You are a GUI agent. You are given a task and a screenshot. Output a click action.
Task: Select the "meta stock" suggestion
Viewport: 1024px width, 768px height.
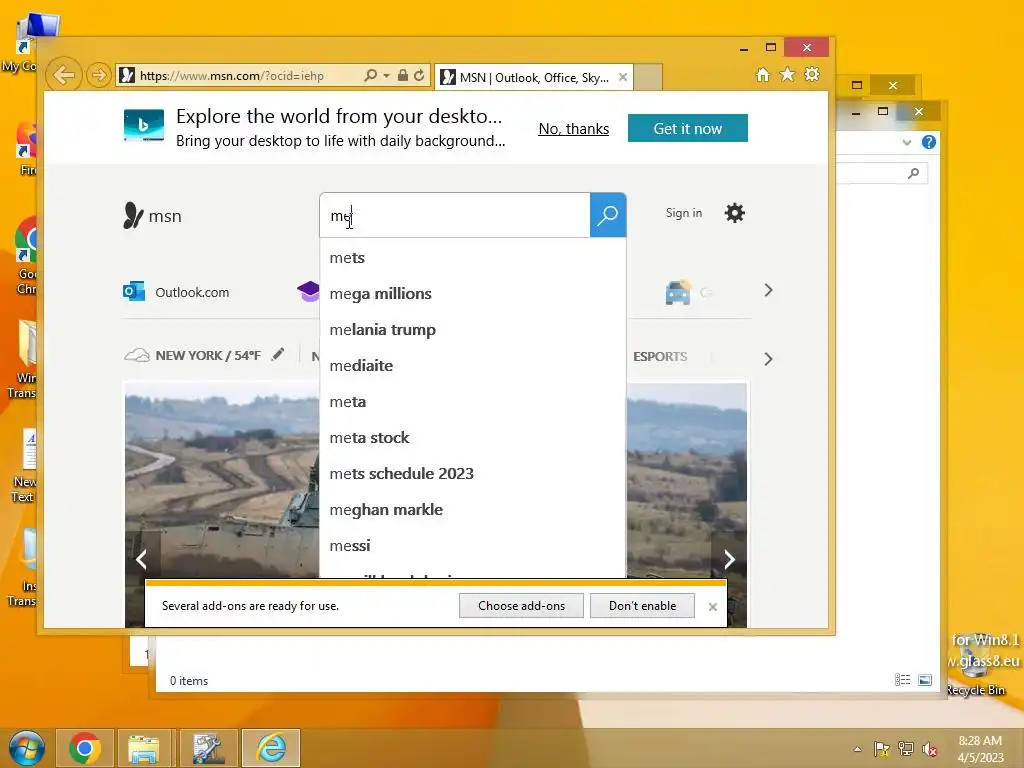point(473,438)
